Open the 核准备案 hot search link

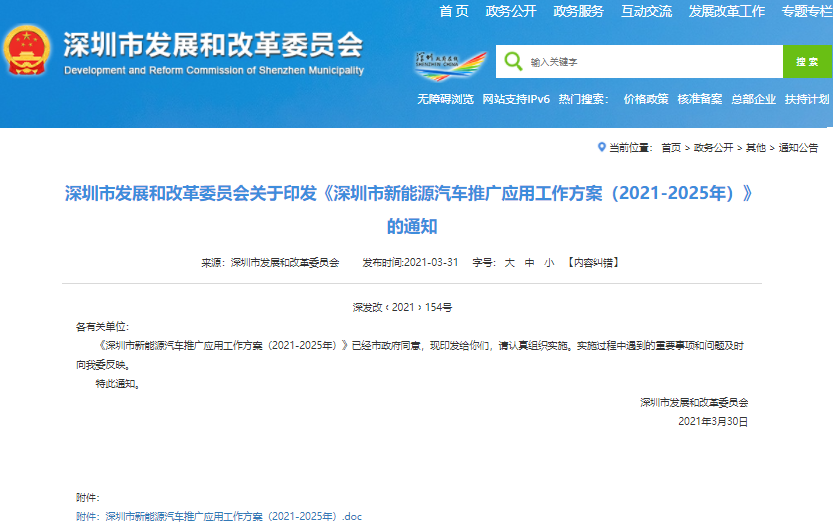point(699,99)
